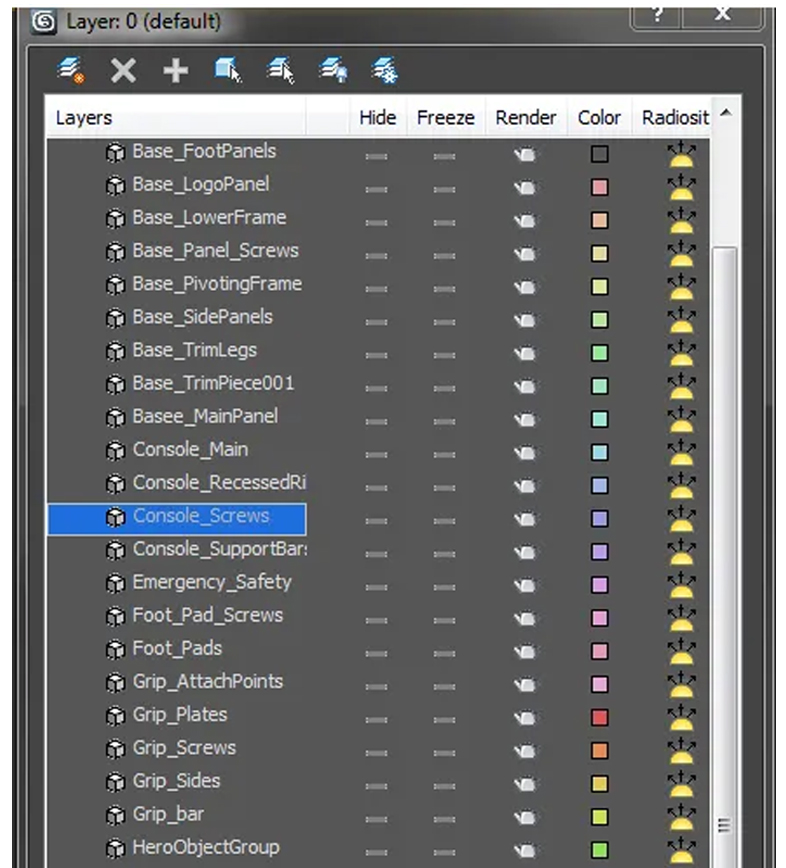Toggle radiosity for the Grip_Sides row
This screenshot has height=868, width=786.
pyautogui.click(x=681, y=782)
